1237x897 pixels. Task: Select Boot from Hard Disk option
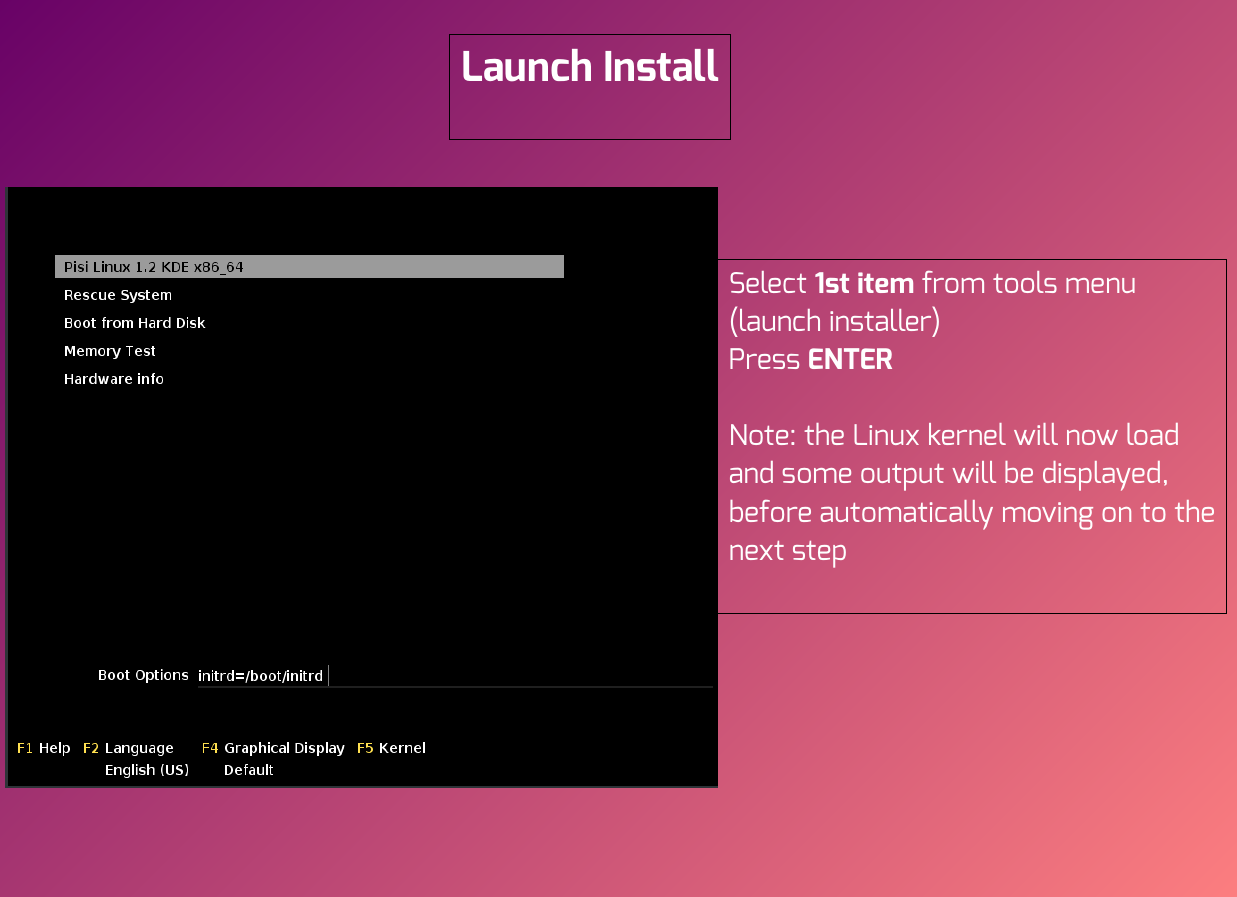click(135, 323)
